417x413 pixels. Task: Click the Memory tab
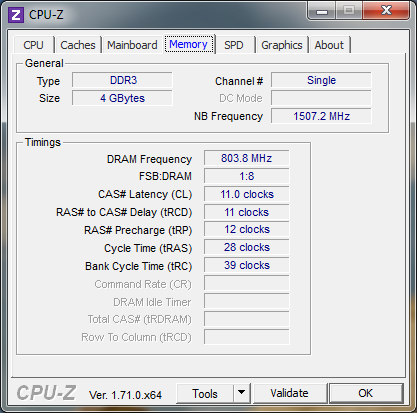tap(189, 44)
